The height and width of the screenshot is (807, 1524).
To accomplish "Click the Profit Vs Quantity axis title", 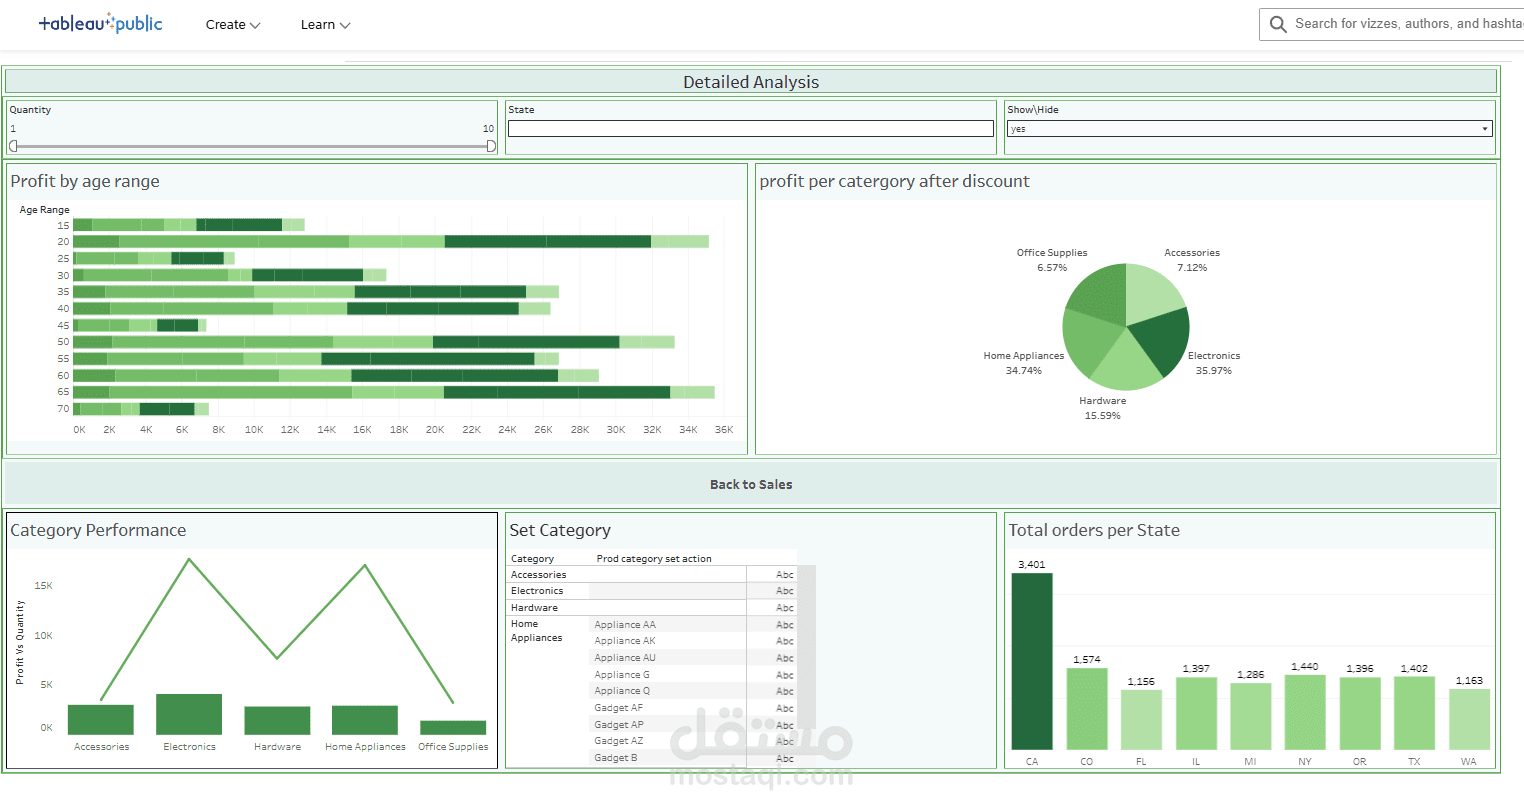I will 20,642.
